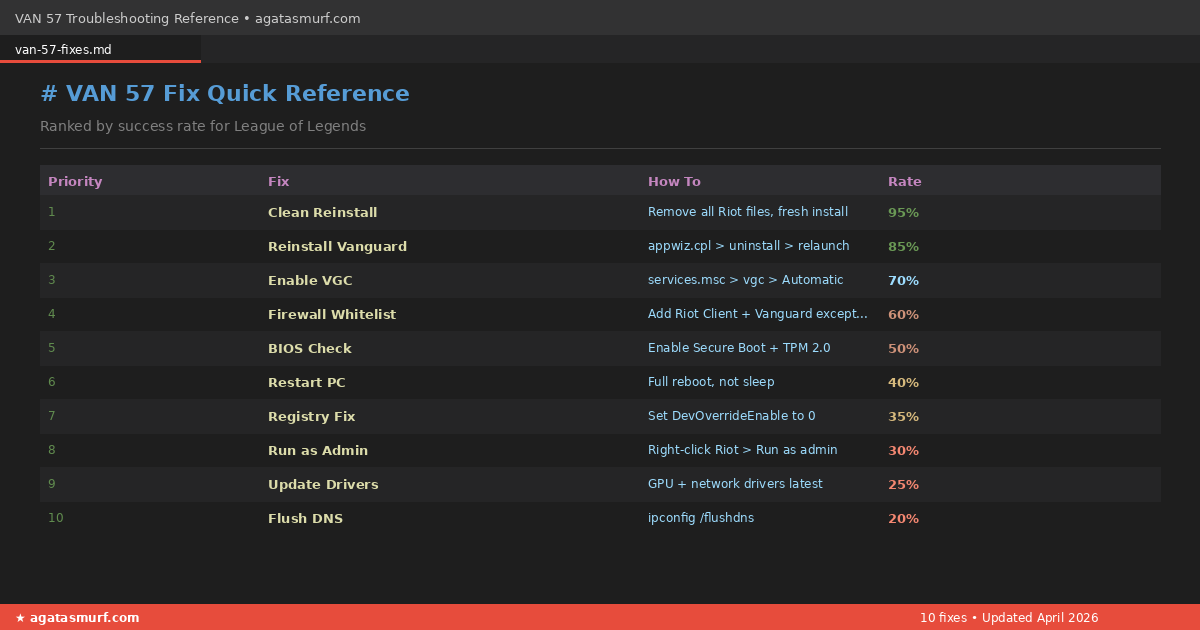Screen dimensions: 1200x630
Task: Select the Enable VGC fix name
Action: [310, 281]
